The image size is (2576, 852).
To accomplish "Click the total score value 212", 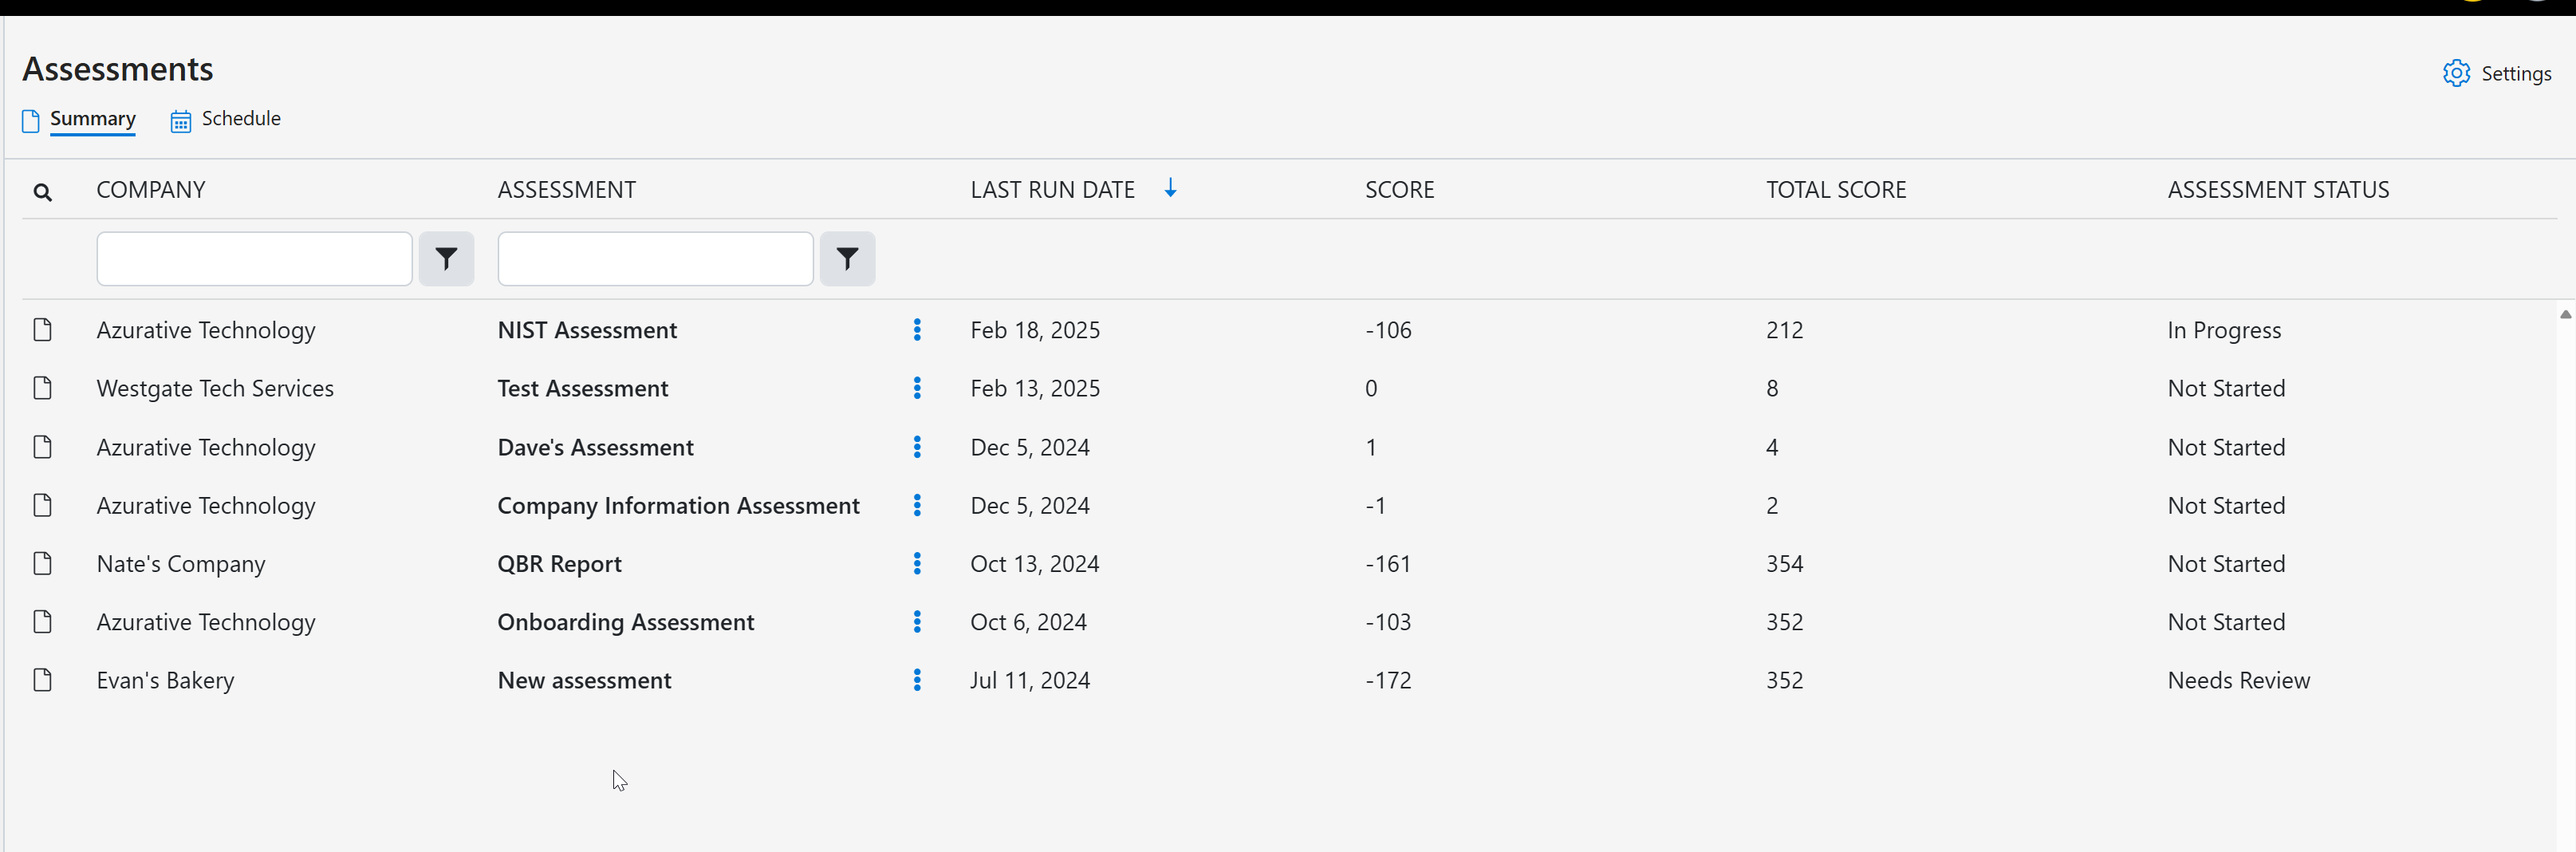I will pos(1784,330).
